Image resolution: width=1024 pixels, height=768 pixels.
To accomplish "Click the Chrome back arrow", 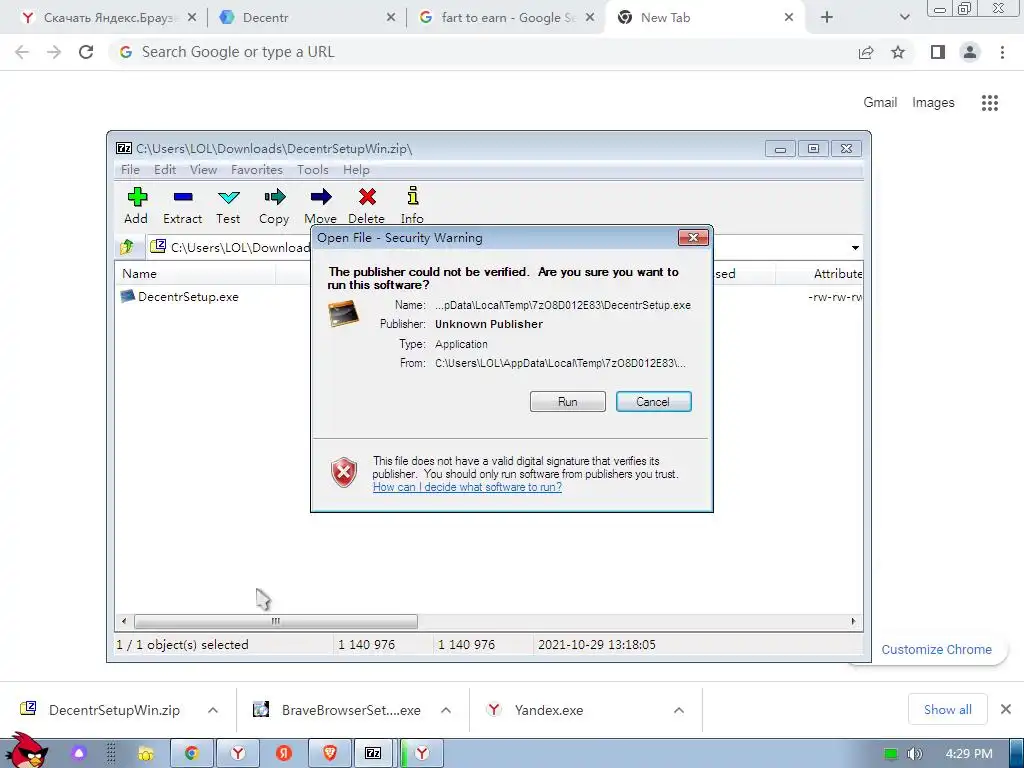I will pos(22,52).
